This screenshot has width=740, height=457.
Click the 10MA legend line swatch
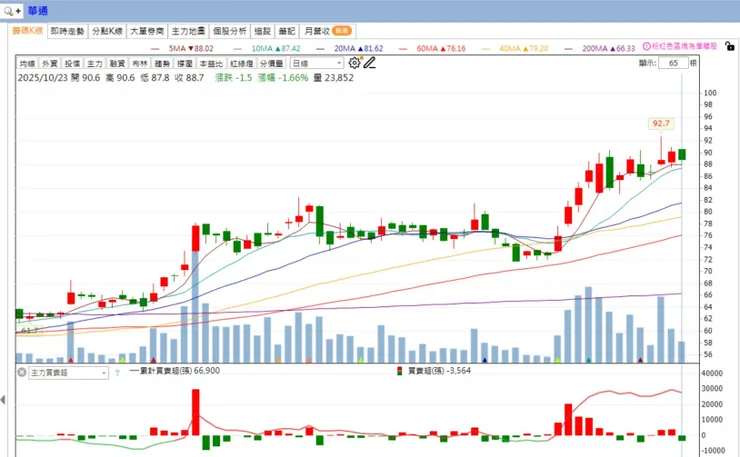237,49
